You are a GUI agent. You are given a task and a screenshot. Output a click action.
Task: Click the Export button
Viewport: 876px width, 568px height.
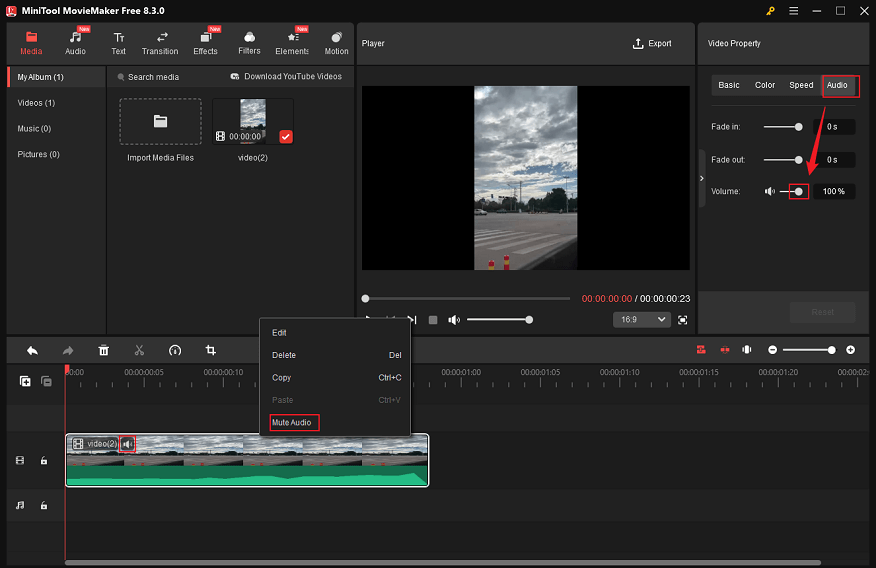pos(652,44)
